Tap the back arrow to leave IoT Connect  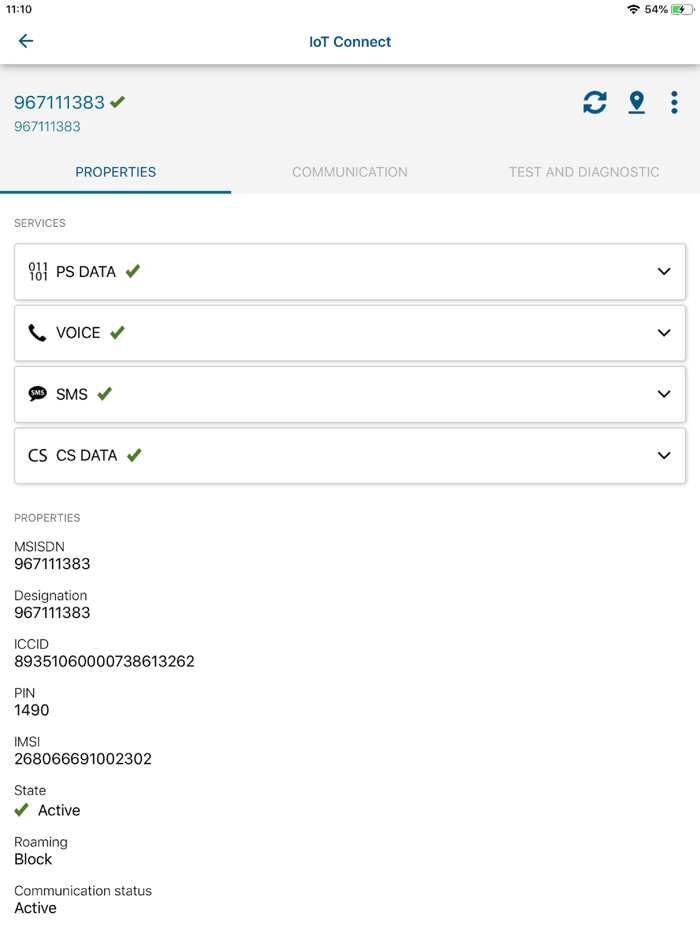tap(25, 41)
